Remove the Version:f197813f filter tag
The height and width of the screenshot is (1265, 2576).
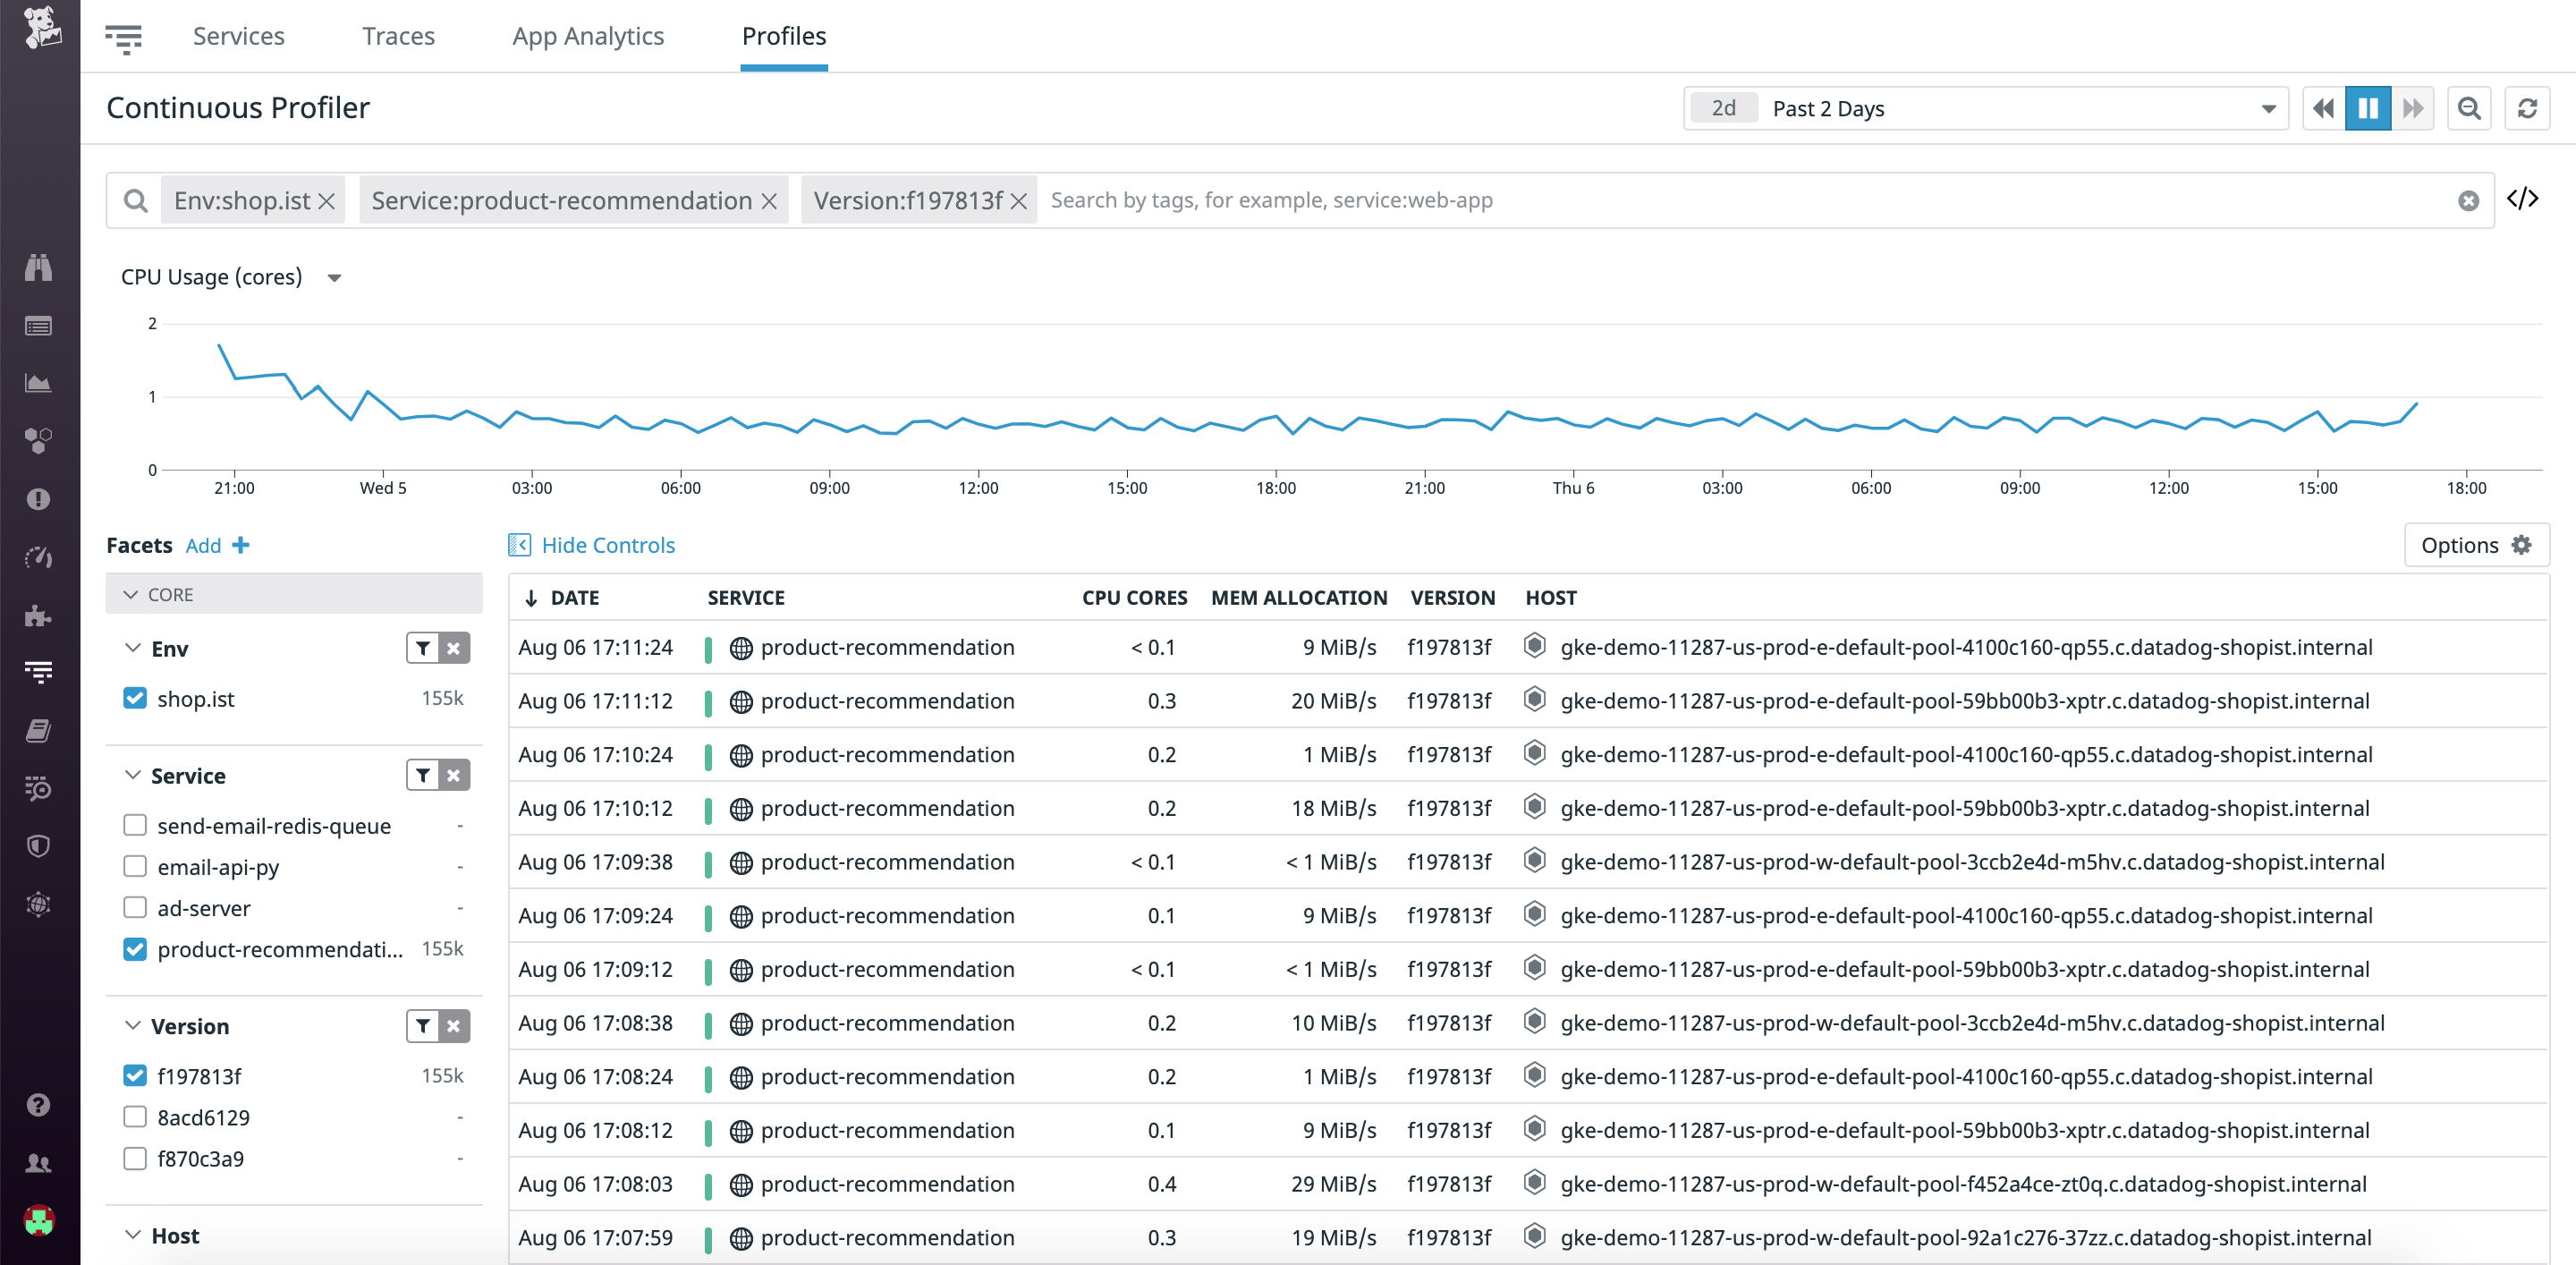1019,201
